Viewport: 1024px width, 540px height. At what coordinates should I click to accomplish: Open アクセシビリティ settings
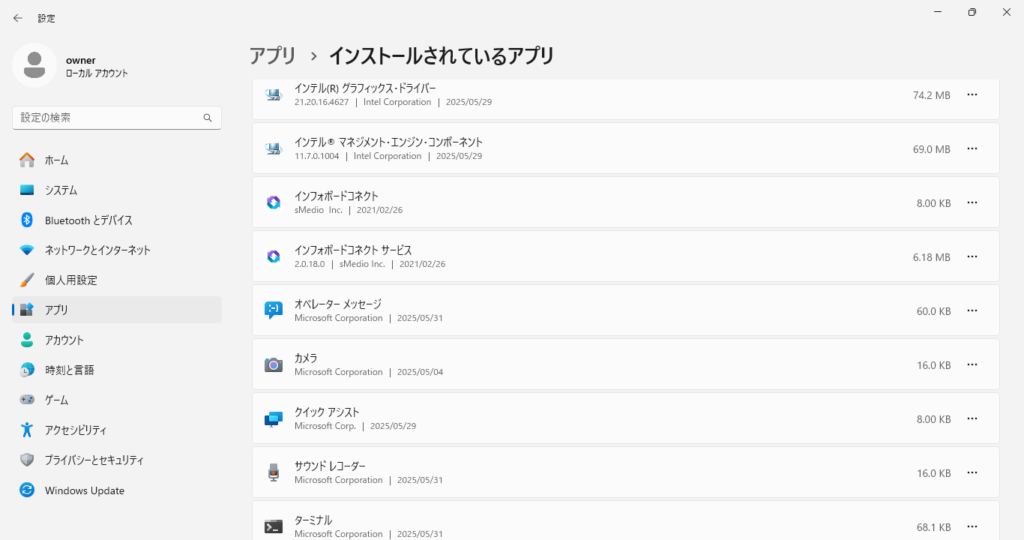tap(117, 430)
